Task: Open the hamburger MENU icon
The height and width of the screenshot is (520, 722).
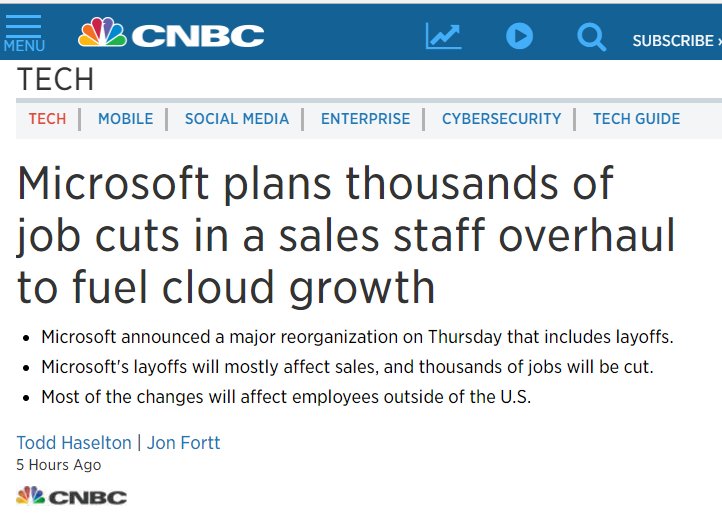Action: (23, 26)
